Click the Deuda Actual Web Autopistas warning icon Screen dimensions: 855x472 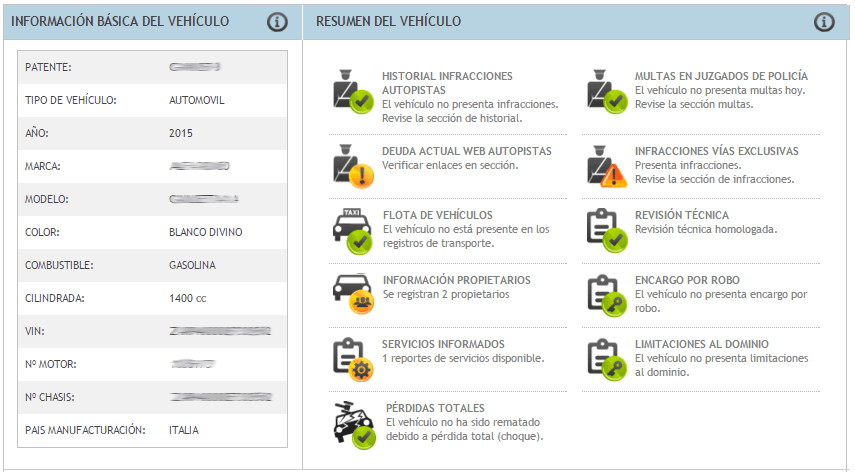[x=353, y=166]
